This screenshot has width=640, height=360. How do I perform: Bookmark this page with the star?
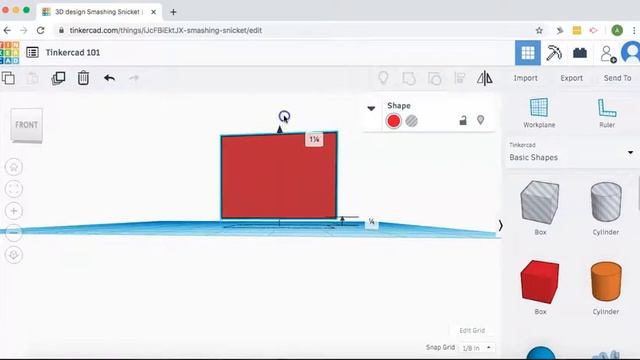(539, 30)
